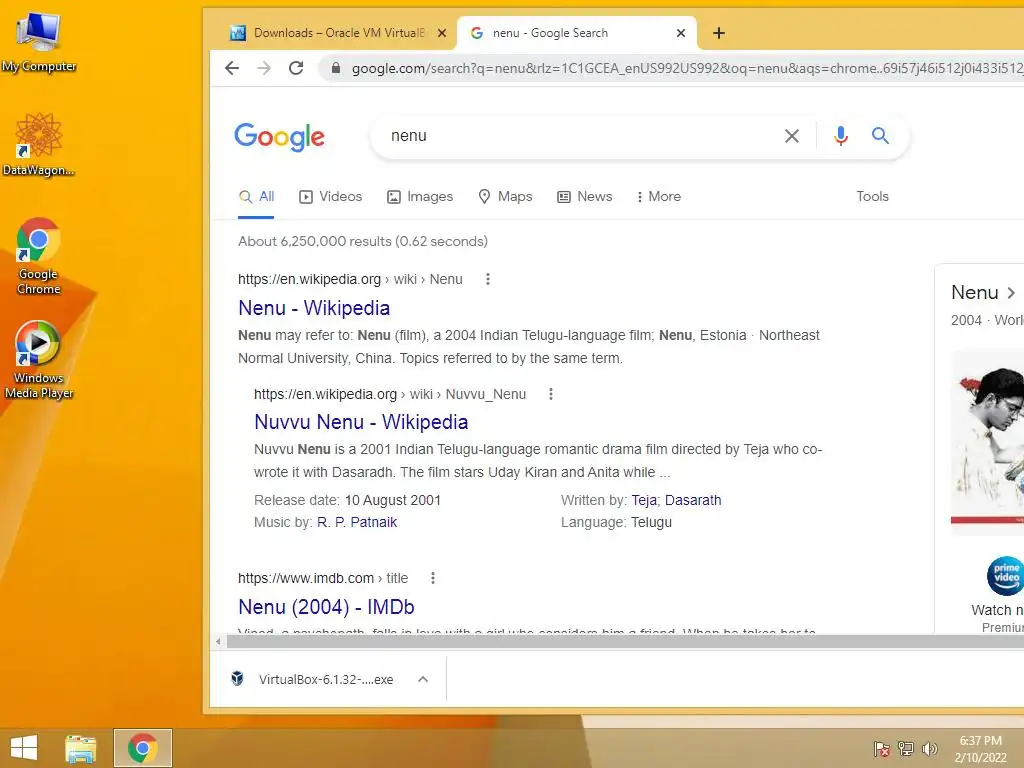Screen dimensions: 1024x768
Task: Open Windows Media Player desktop icon
Action: 39,359
